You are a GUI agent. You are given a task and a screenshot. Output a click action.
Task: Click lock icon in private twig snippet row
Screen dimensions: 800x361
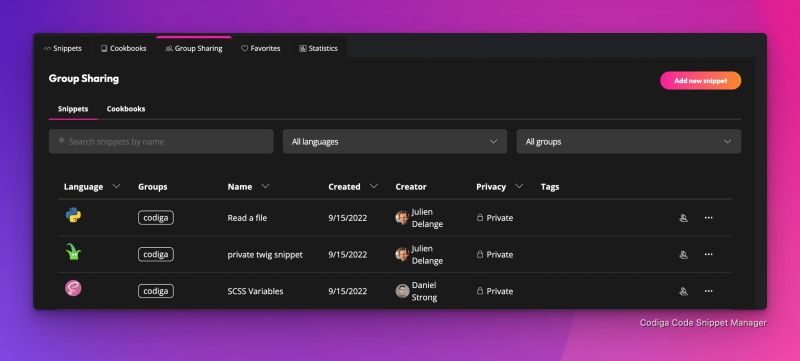coord(480,254)
